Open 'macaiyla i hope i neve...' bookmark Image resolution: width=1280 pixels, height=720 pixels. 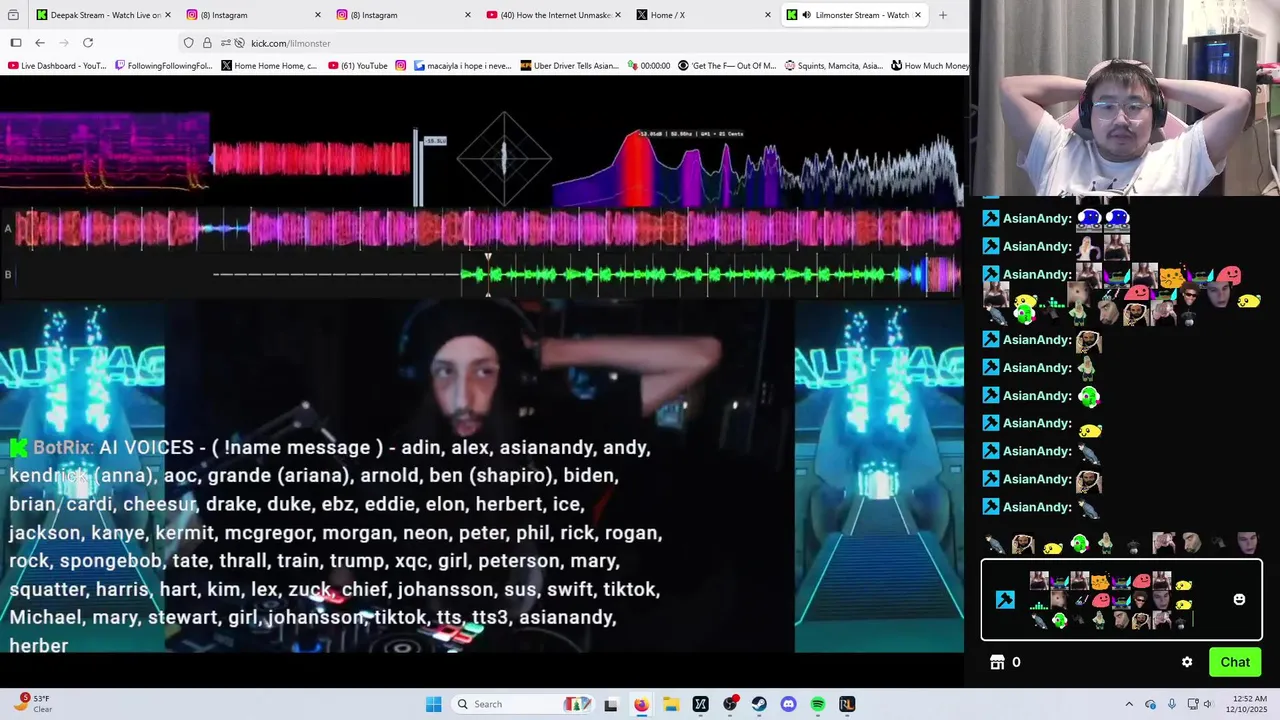(463, 66)
